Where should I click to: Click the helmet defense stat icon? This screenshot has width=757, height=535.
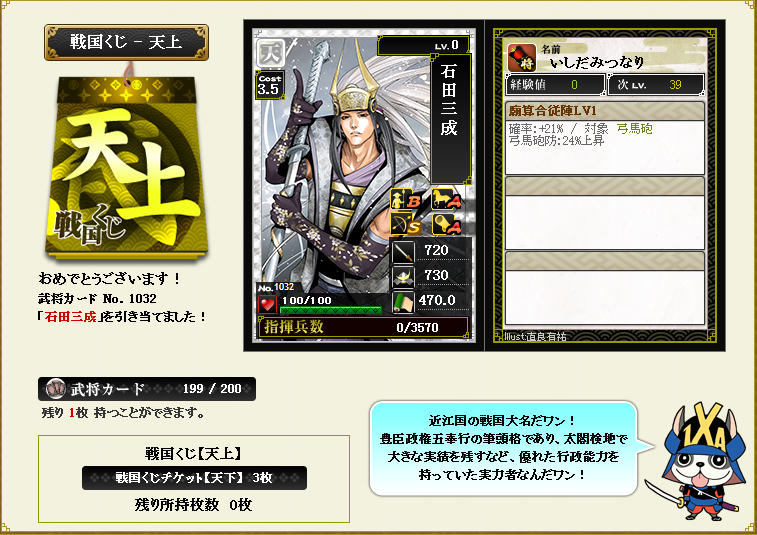[x=403, y=276]
